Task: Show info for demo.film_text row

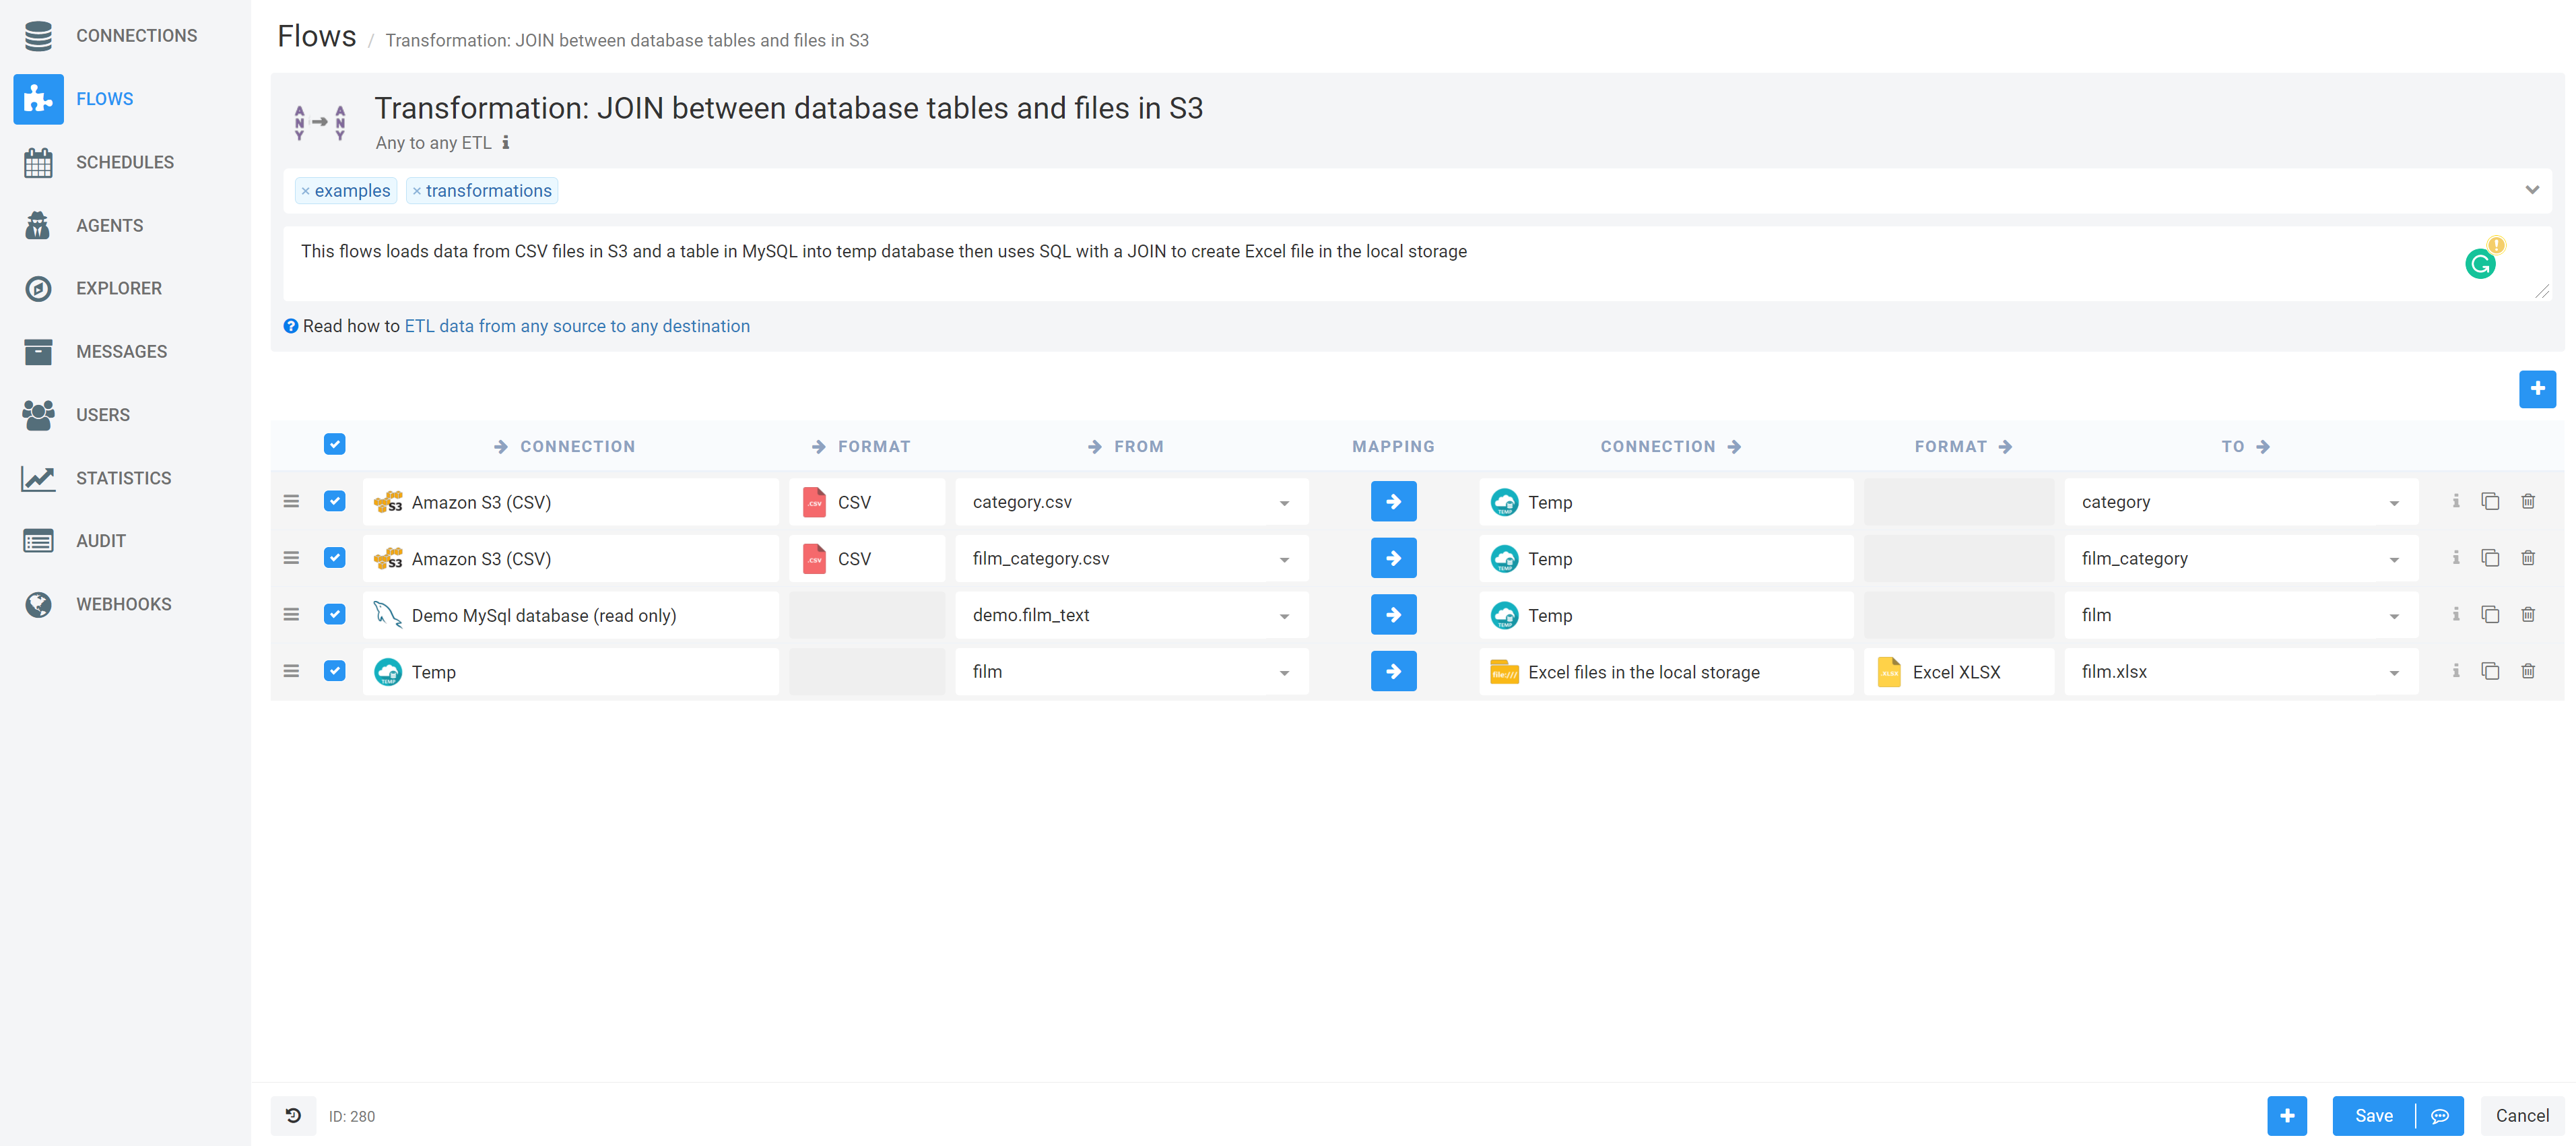Action: [x=2455, y=614]
